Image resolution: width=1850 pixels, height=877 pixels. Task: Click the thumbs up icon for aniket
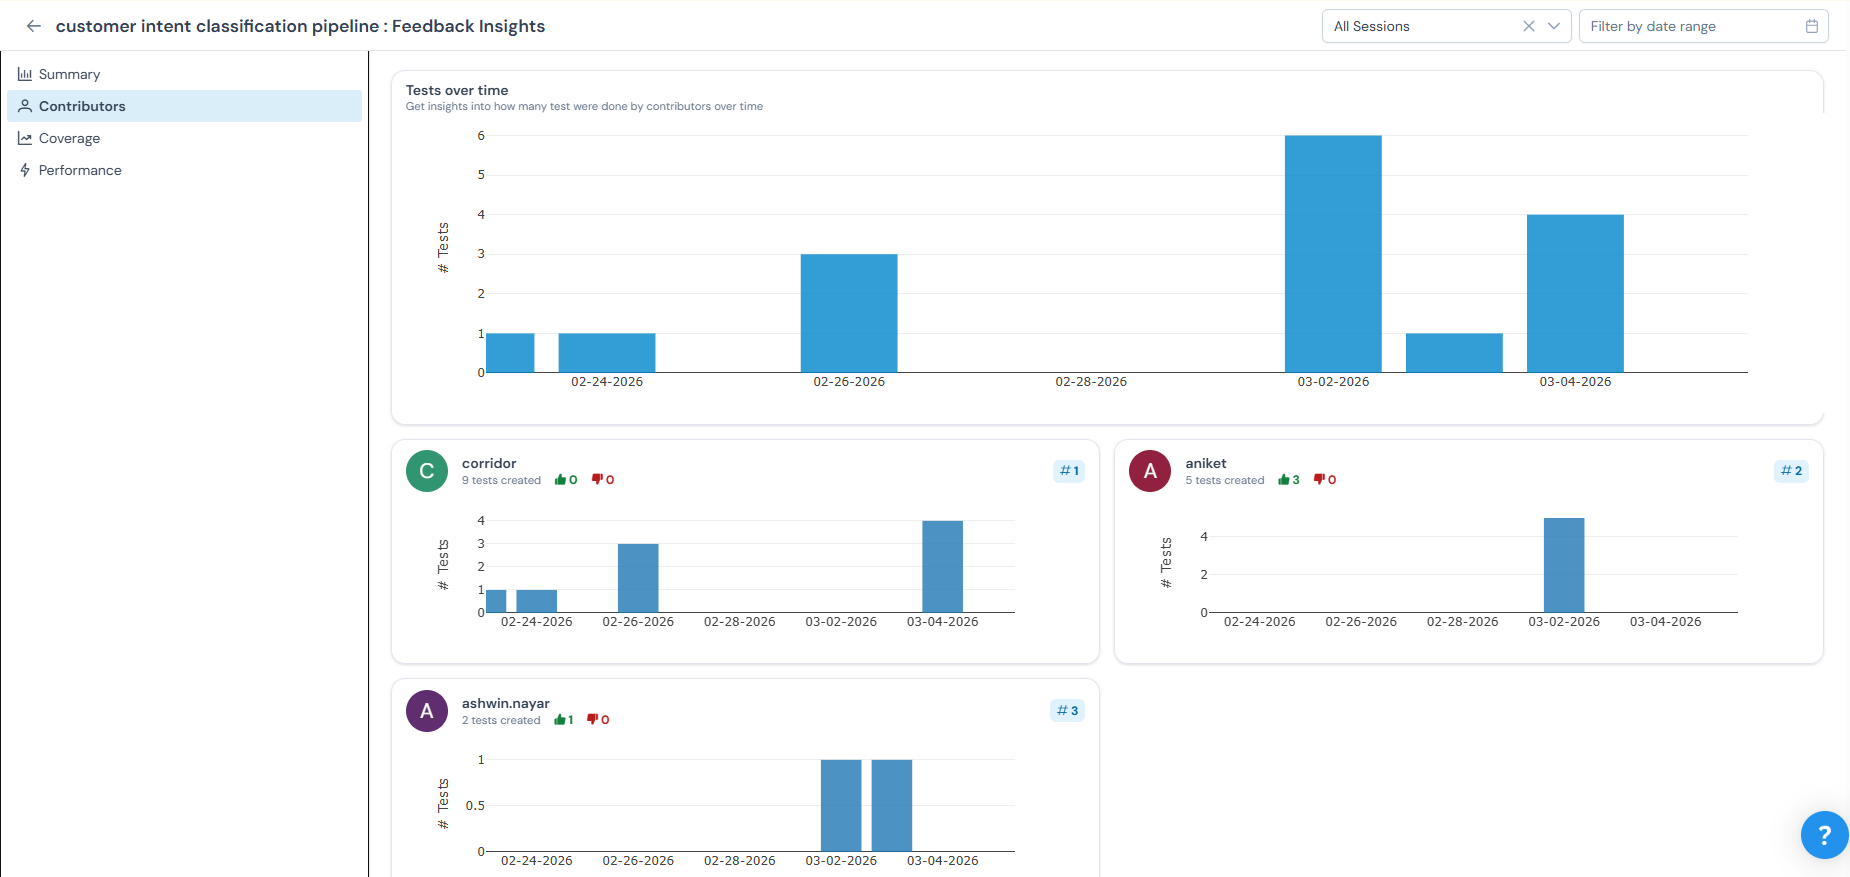[x=1284, y=480]
